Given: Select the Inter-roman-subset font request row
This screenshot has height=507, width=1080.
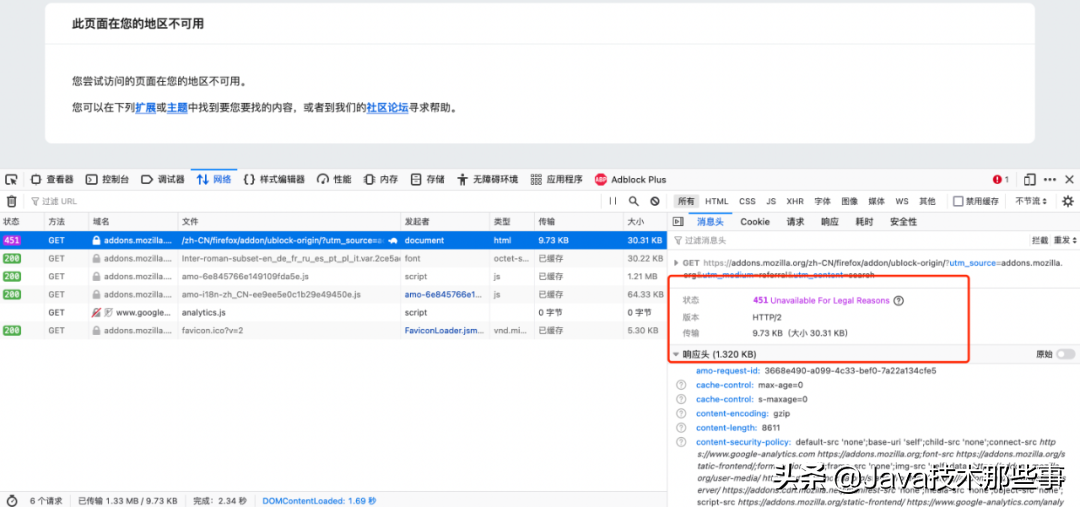Looking at the screenshot, I should pyautogui.click(x=333, y=258).
